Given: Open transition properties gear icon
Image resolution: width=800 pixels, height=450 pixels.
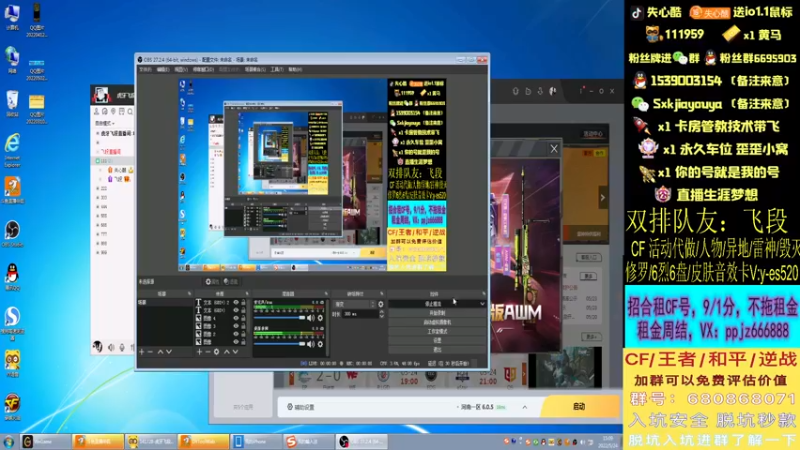Looking at the screenshot, I should point(381,304).
